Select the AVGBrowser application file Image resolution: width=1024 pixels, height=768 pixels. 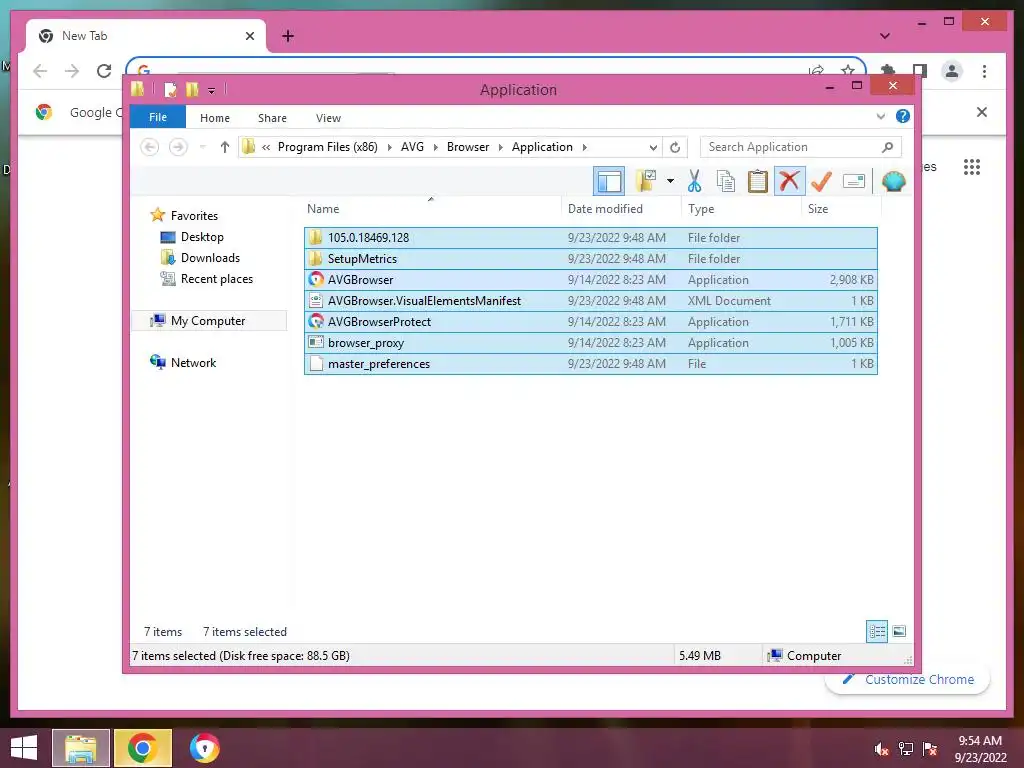[590, 280]
